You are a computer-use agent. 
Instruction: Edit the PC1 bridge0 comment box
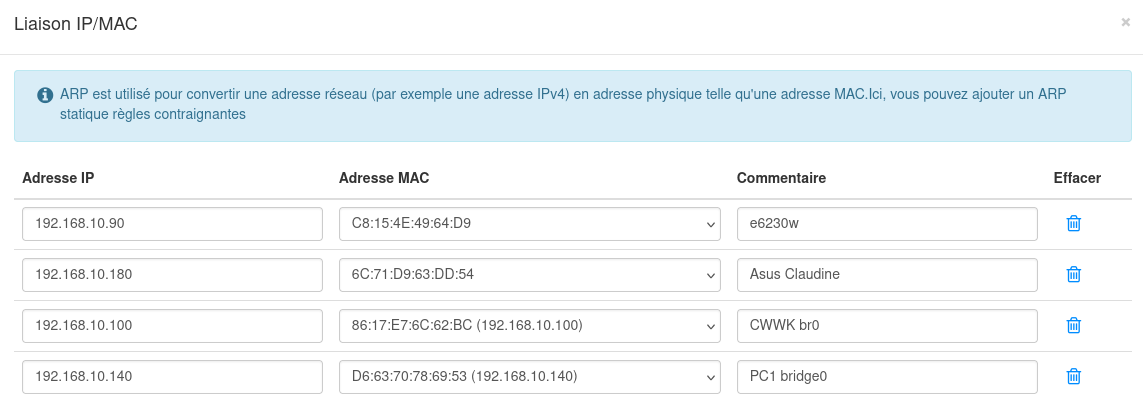tap(886, 377)
